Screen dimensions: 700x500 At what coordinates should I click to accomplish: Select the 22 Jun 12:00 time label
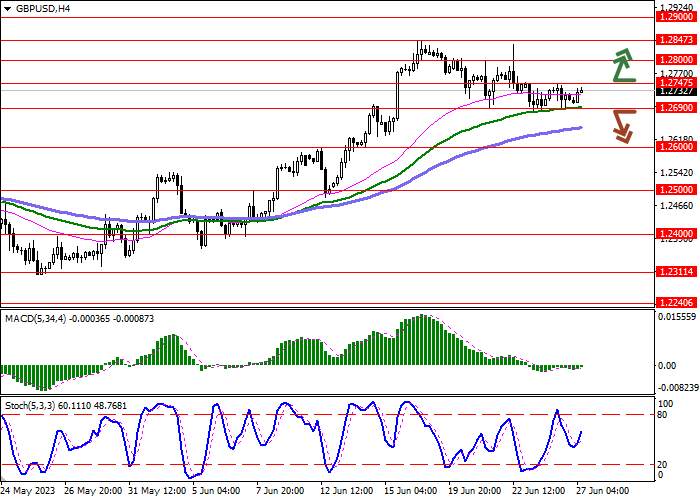539,491
